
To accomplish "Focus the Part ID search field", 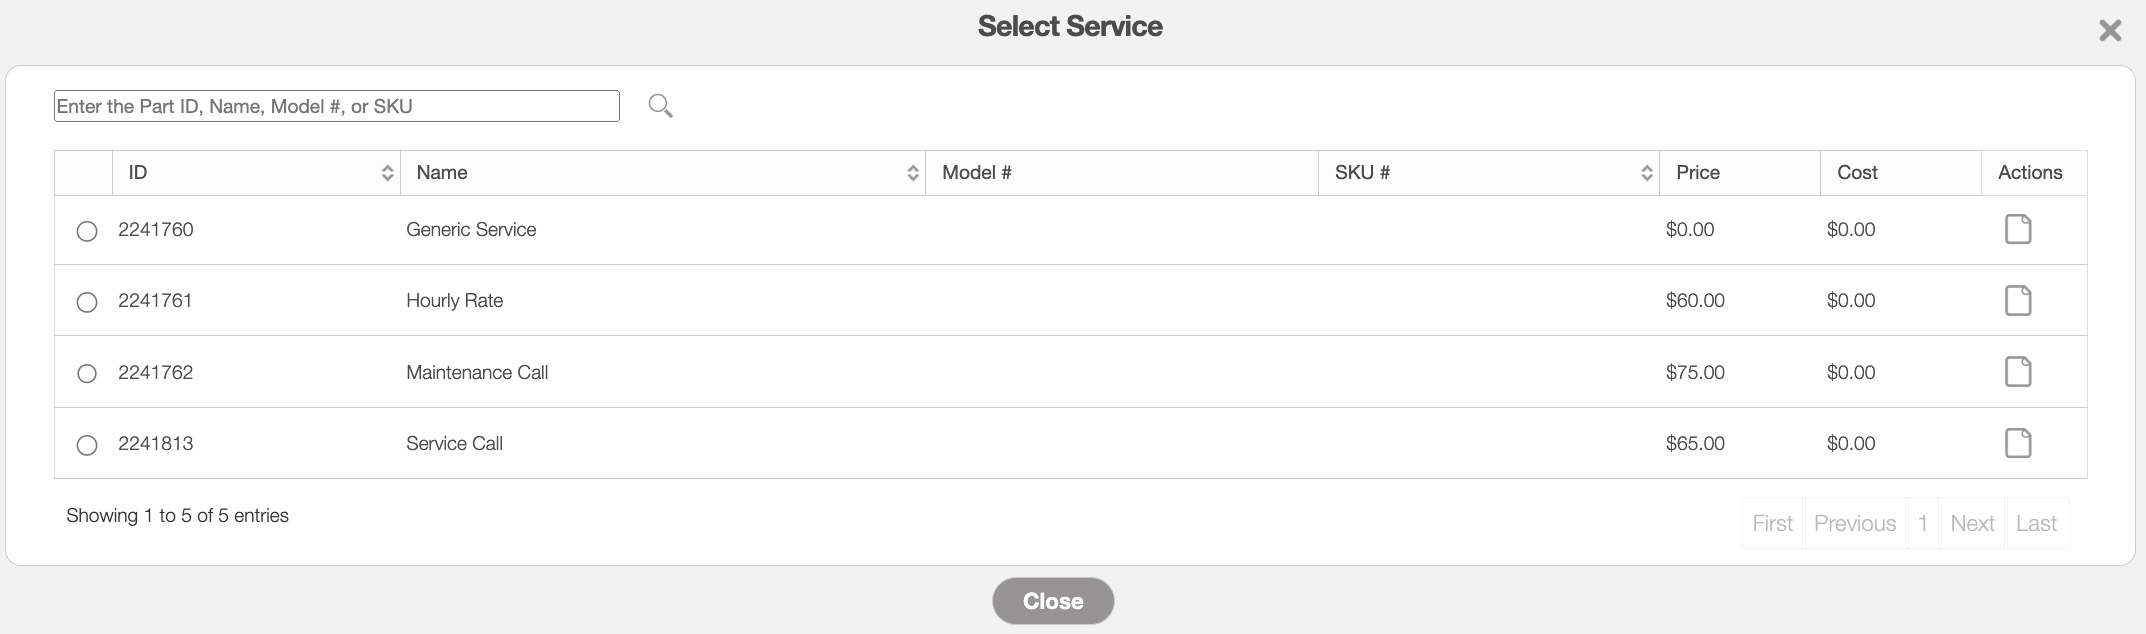I will (x=336, y=106).
